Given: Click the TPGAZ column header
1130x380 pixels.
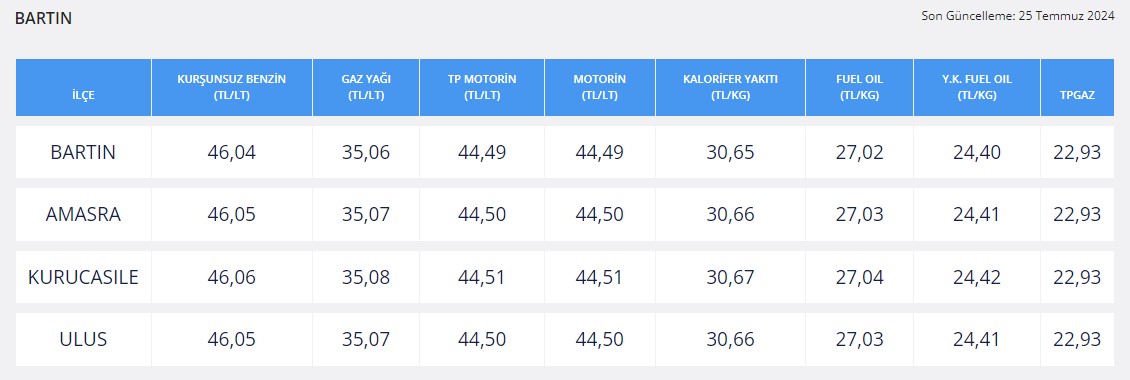Looking at the screenshot, I should coord(1077,88).
